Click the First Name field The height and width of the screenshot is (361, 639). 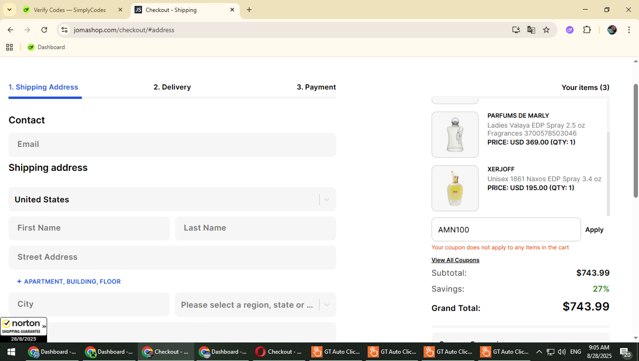(x=89, y=228)
